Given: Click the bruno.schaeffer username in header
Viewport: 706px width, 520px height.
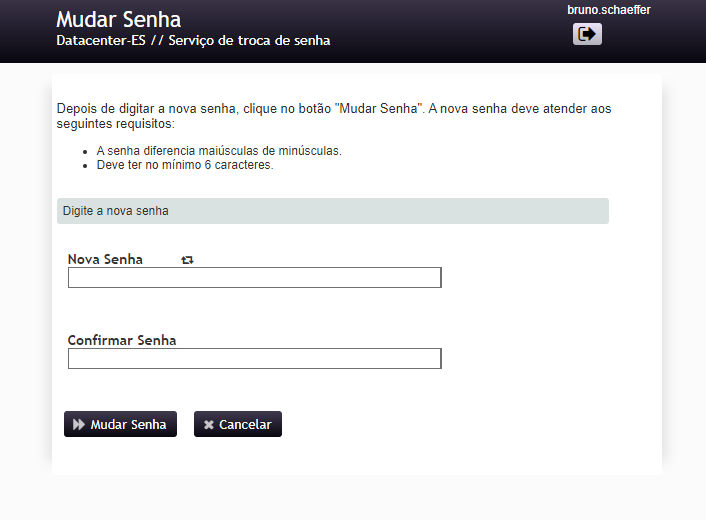Looking at the screenshot, I should pos(608,10).
